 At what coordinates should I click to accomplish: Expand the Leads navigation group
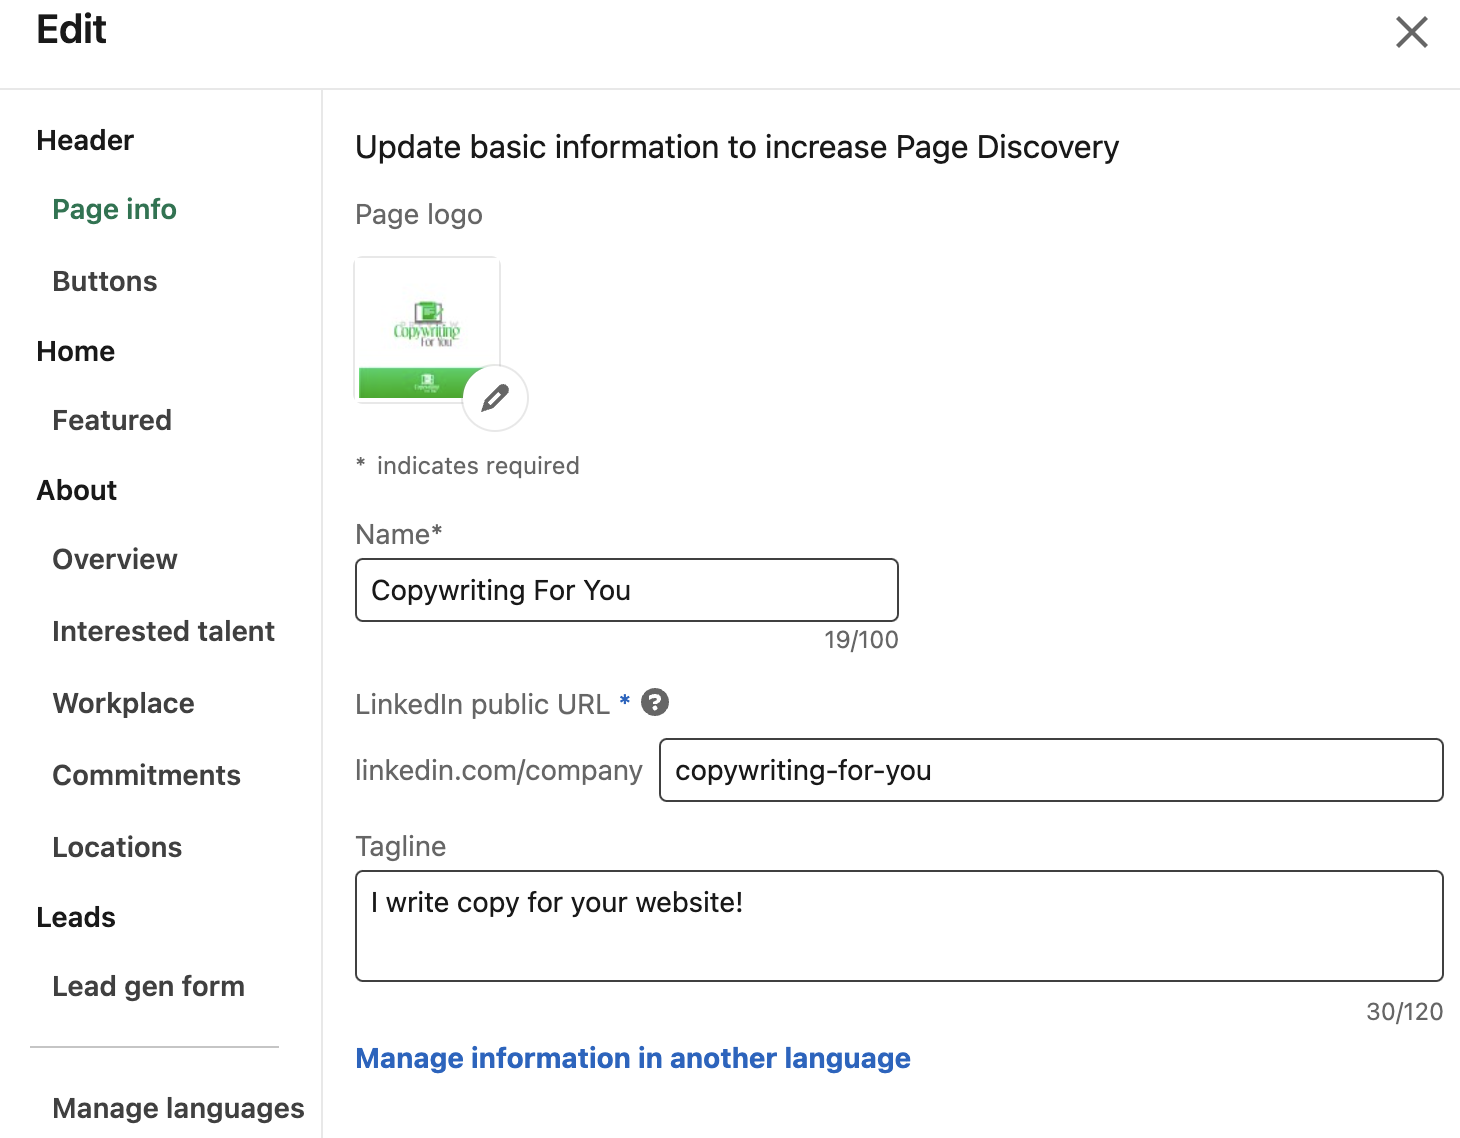point(75,917)
